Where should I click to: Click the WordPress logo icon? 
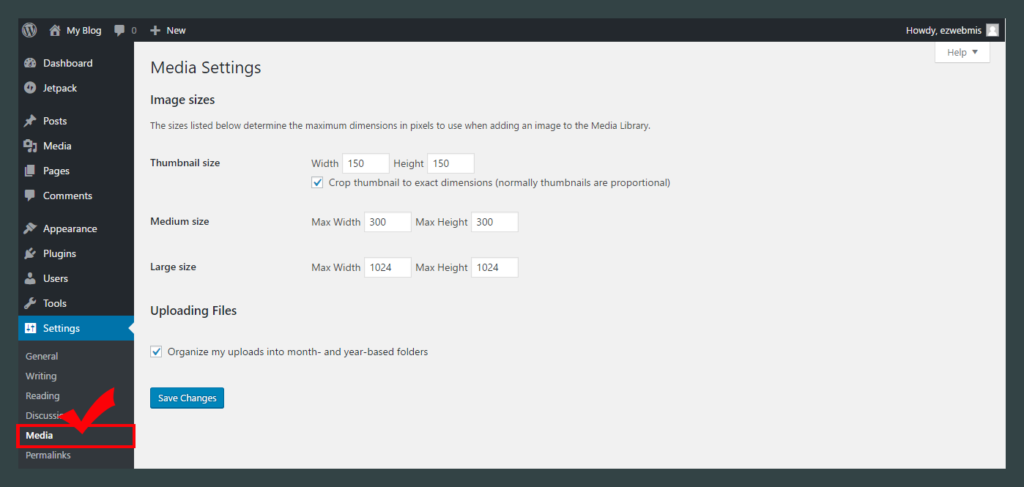[29, 30]
